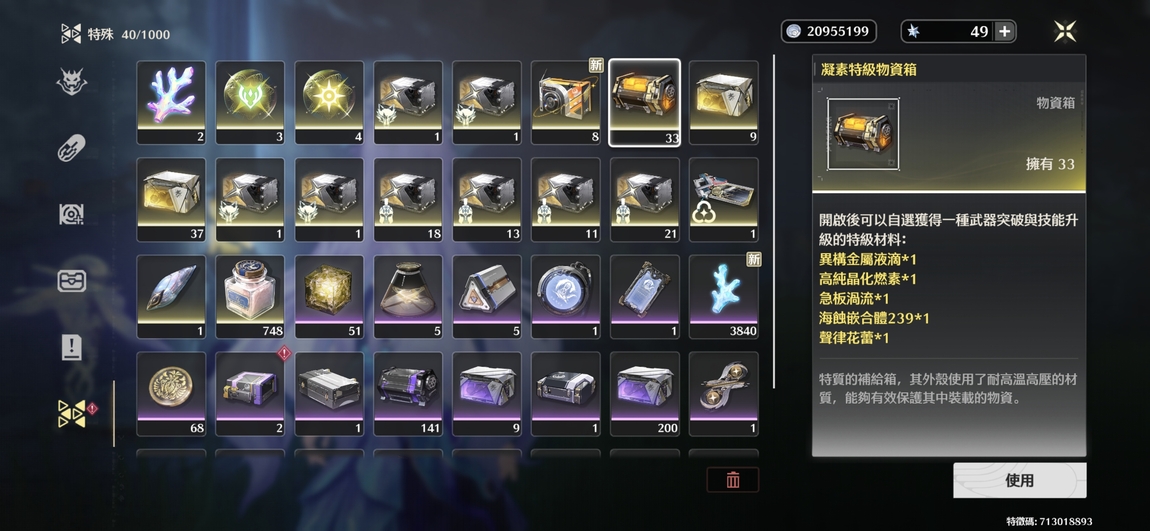Add more Astrite with plus button
This screenshot has height=531, width=1150.
coord(1005,32)
